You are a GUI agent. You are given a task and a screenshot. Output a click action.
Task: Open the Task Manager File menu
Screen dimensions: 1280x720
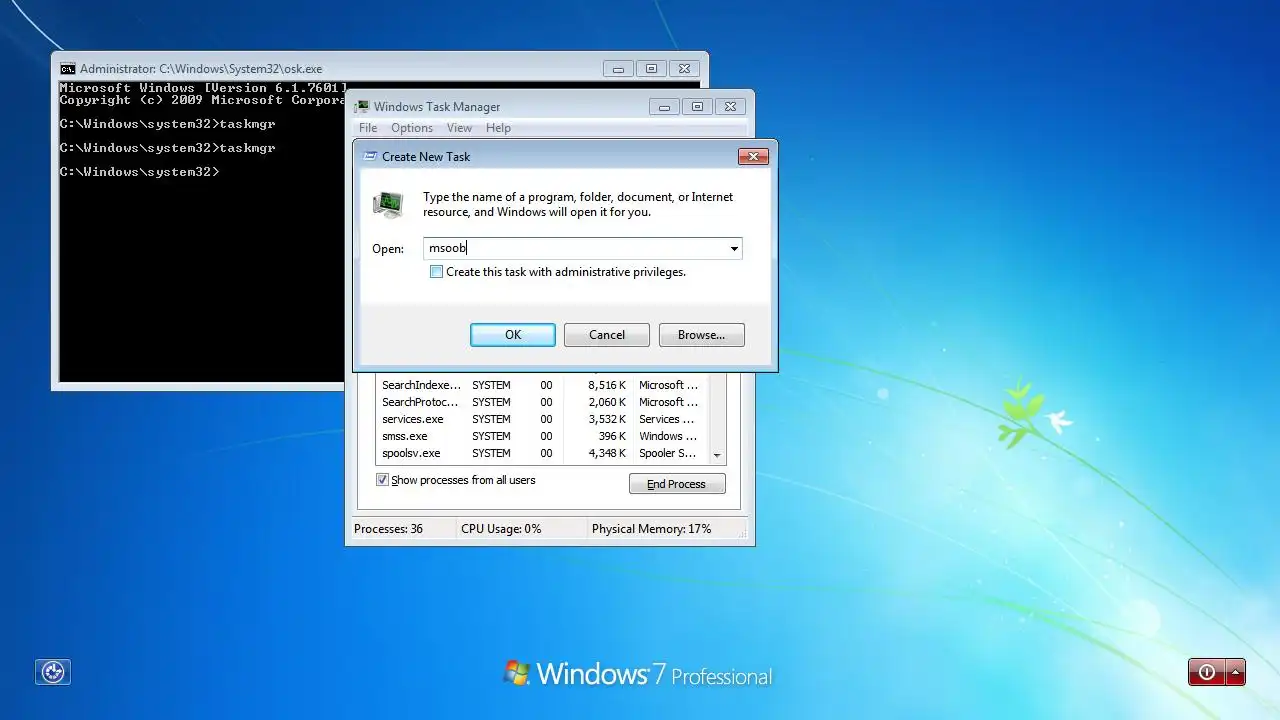368,128
